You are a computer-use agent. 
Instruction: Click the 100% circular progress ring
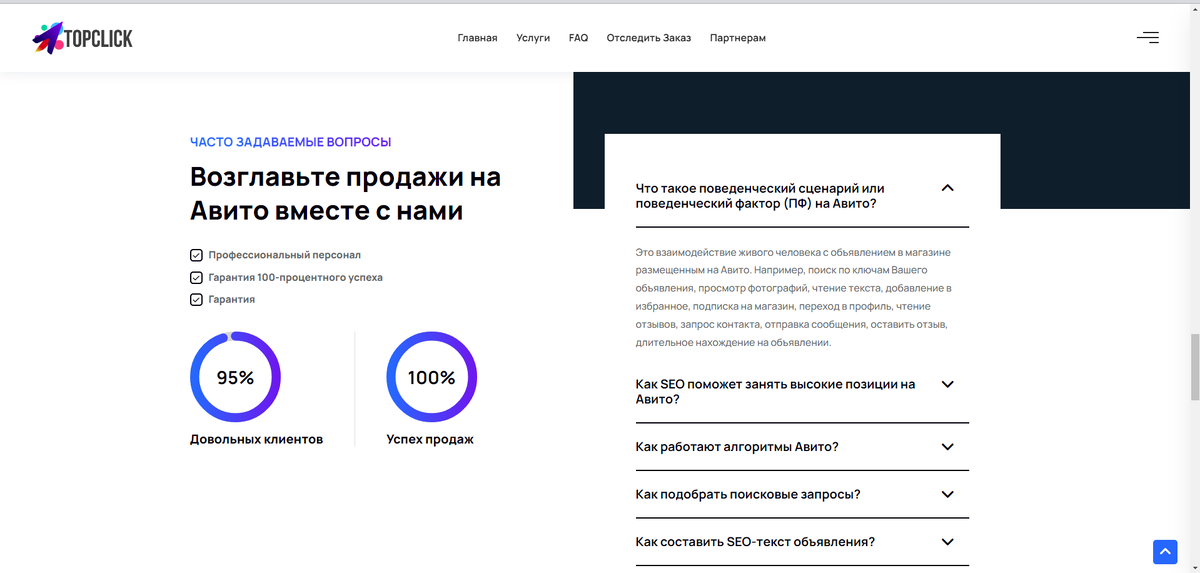pyautogui.click(x=431, y=377)
